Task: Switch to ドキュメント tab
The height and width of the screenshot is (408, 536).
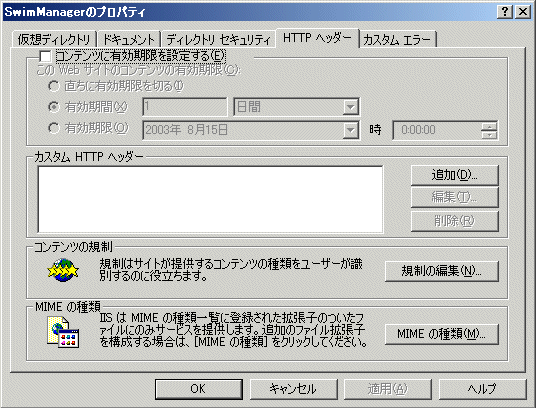Action: [x=129, y=40]
